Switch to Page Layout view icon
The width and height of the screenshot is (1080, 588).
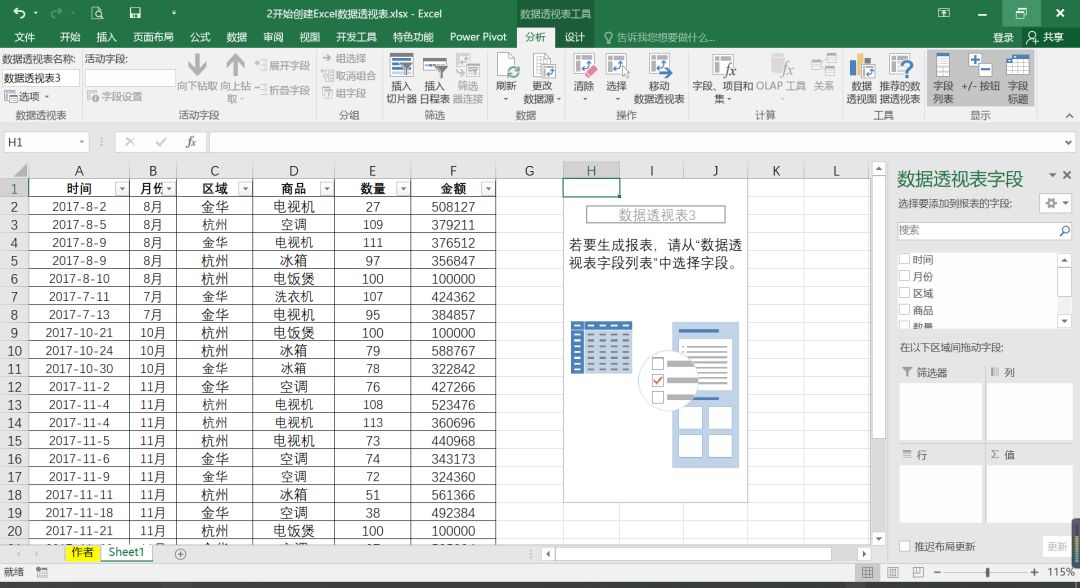click(x=893, y=572)
